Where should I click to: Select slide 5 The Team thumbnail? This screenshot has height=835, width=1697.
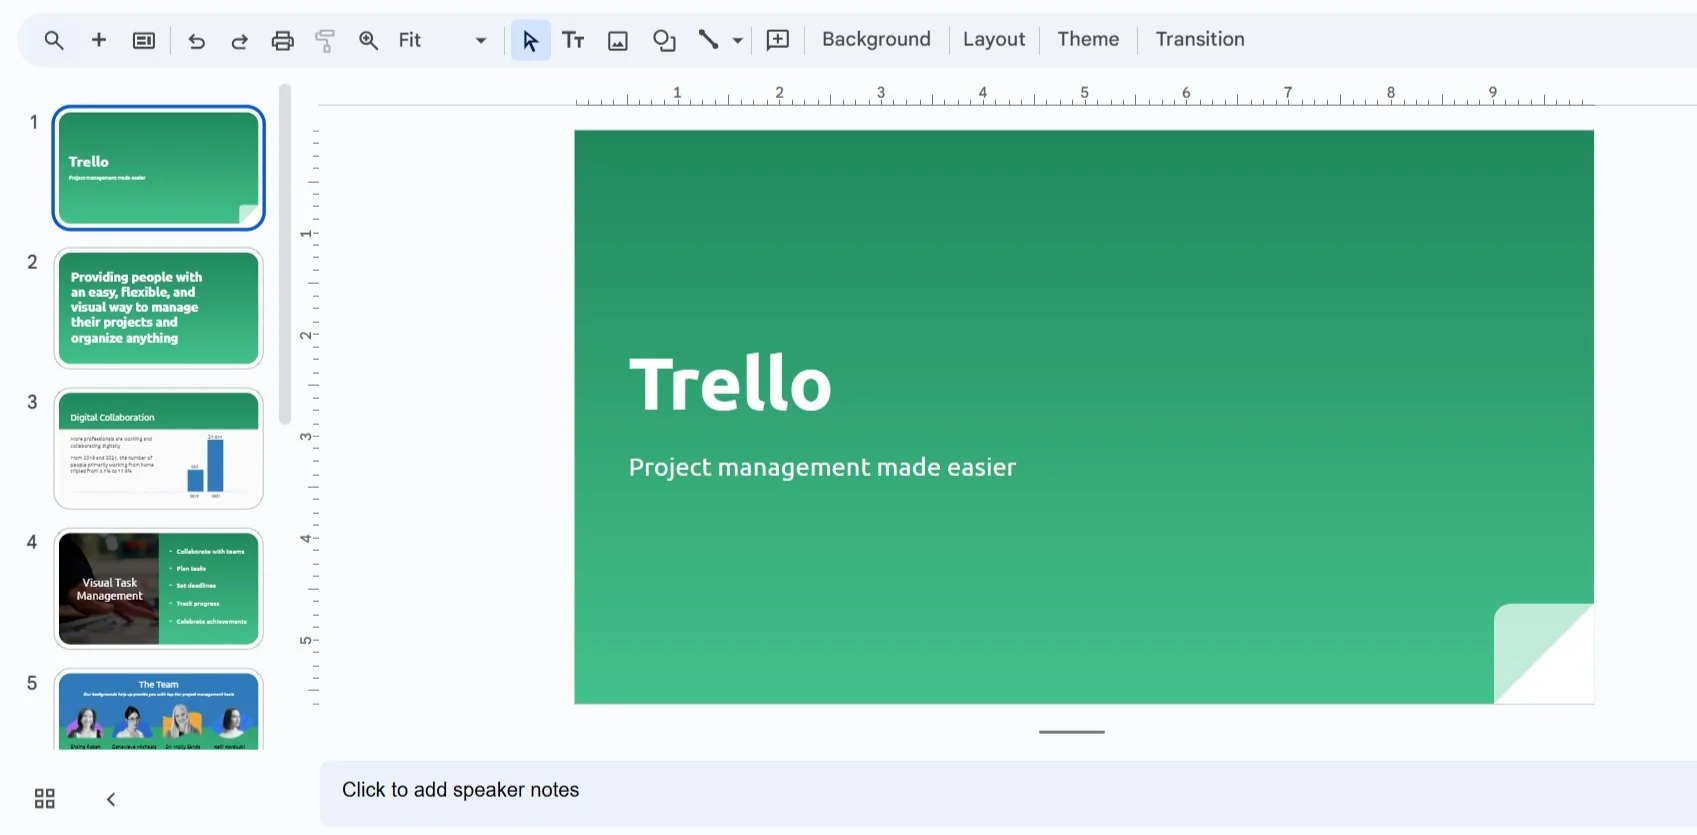pyautogui.click(x=159, y=710)
